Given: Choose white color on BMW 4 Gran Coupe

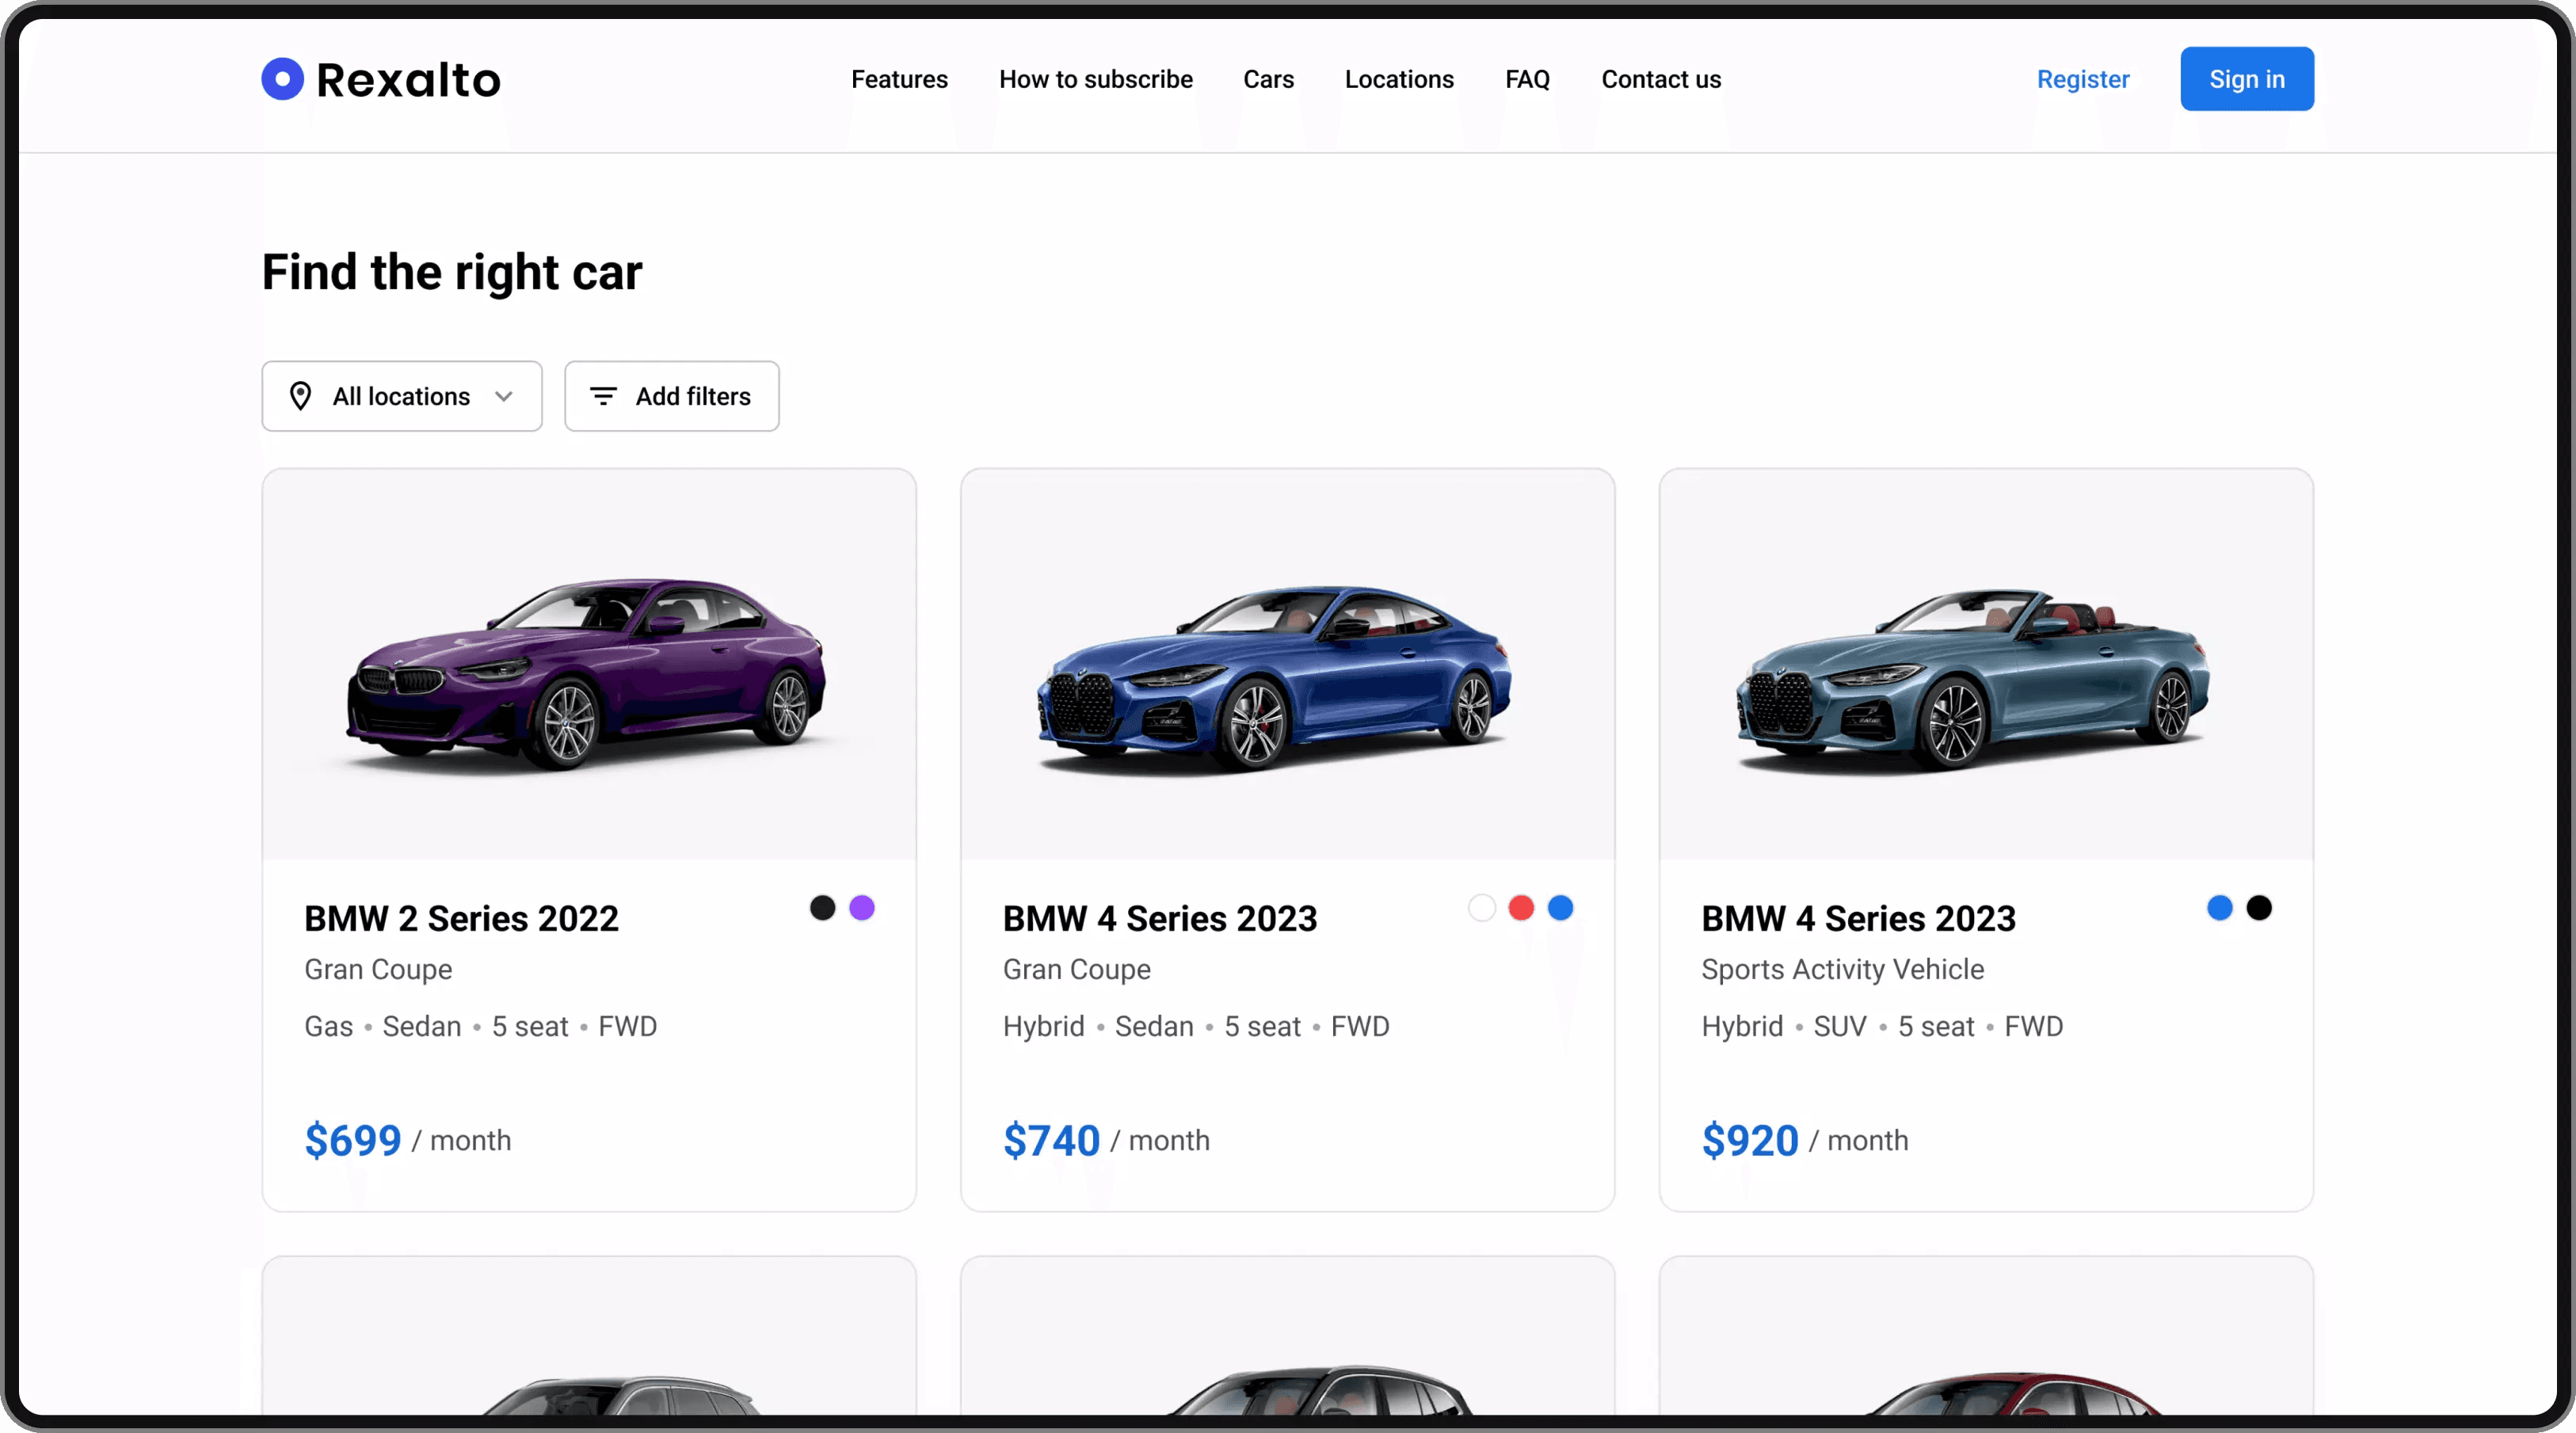Looking at the screenshot, I should [1481, 908].
